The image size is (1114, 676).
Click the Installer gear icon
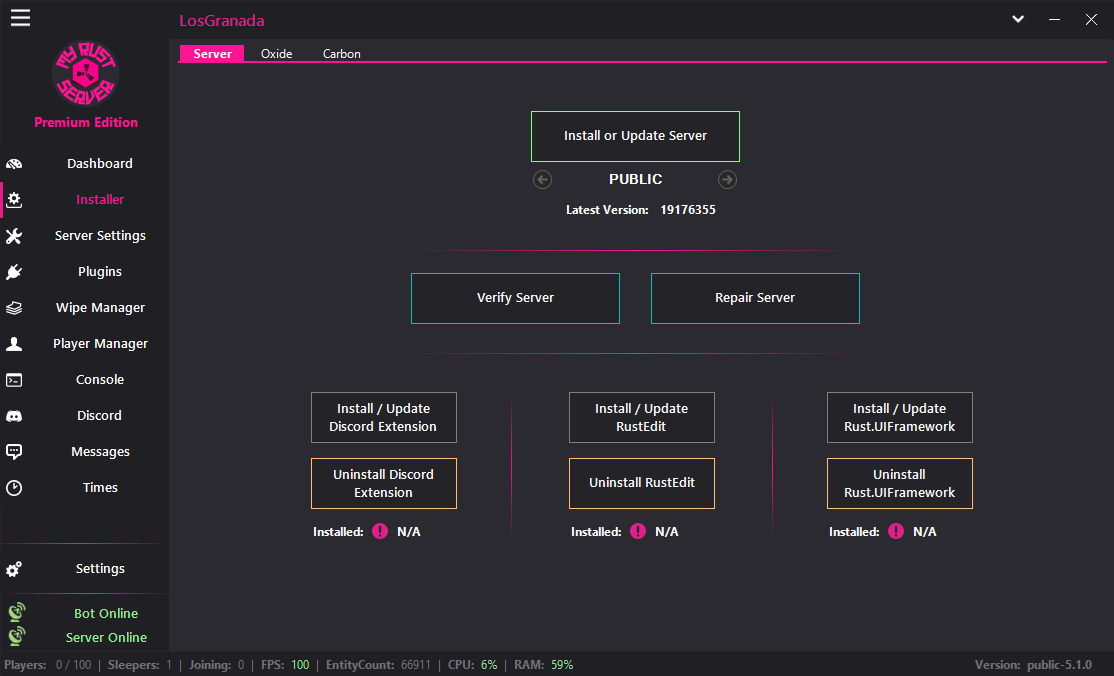tap(14, 200)
